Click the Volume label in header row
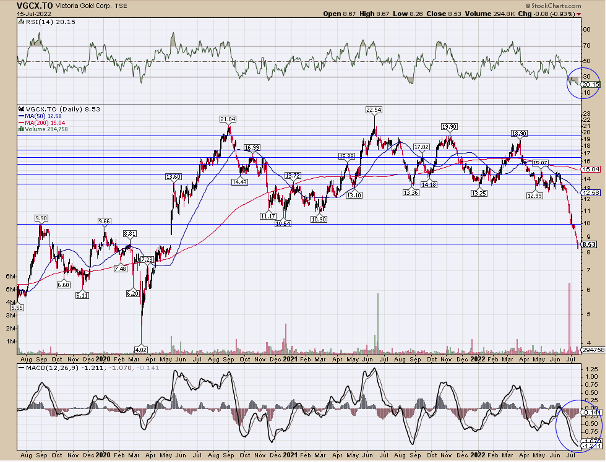This screenshot has width=606, height=462. 478,14
